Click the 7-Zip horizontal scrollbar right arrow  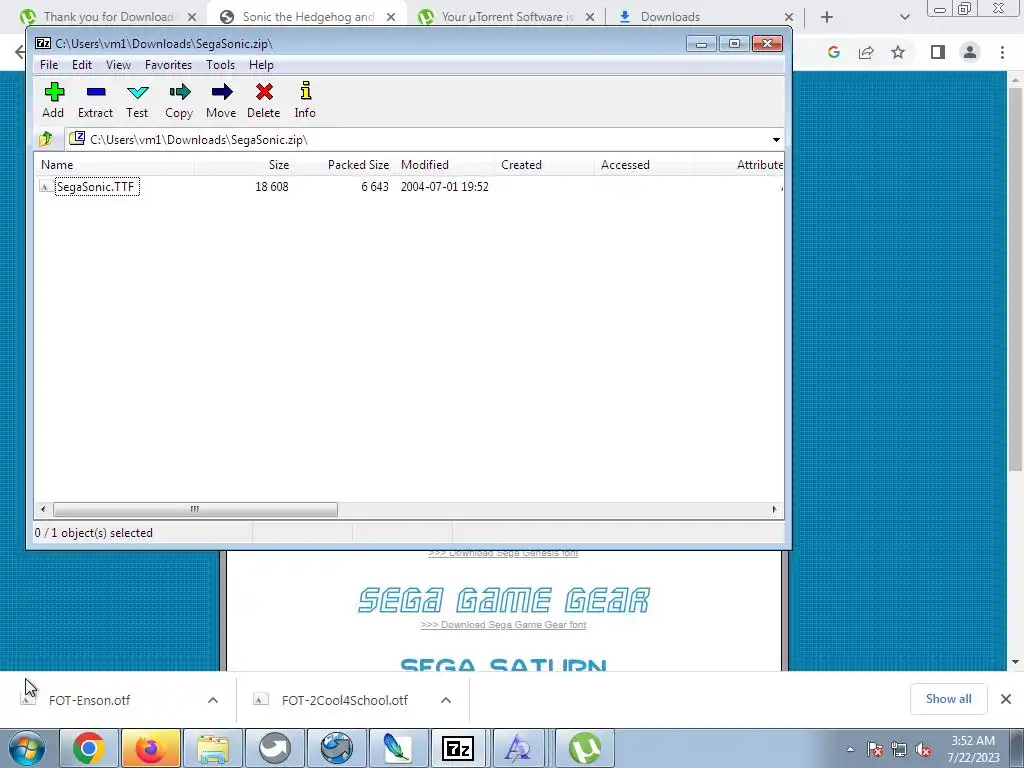click(x=775, y=509)
